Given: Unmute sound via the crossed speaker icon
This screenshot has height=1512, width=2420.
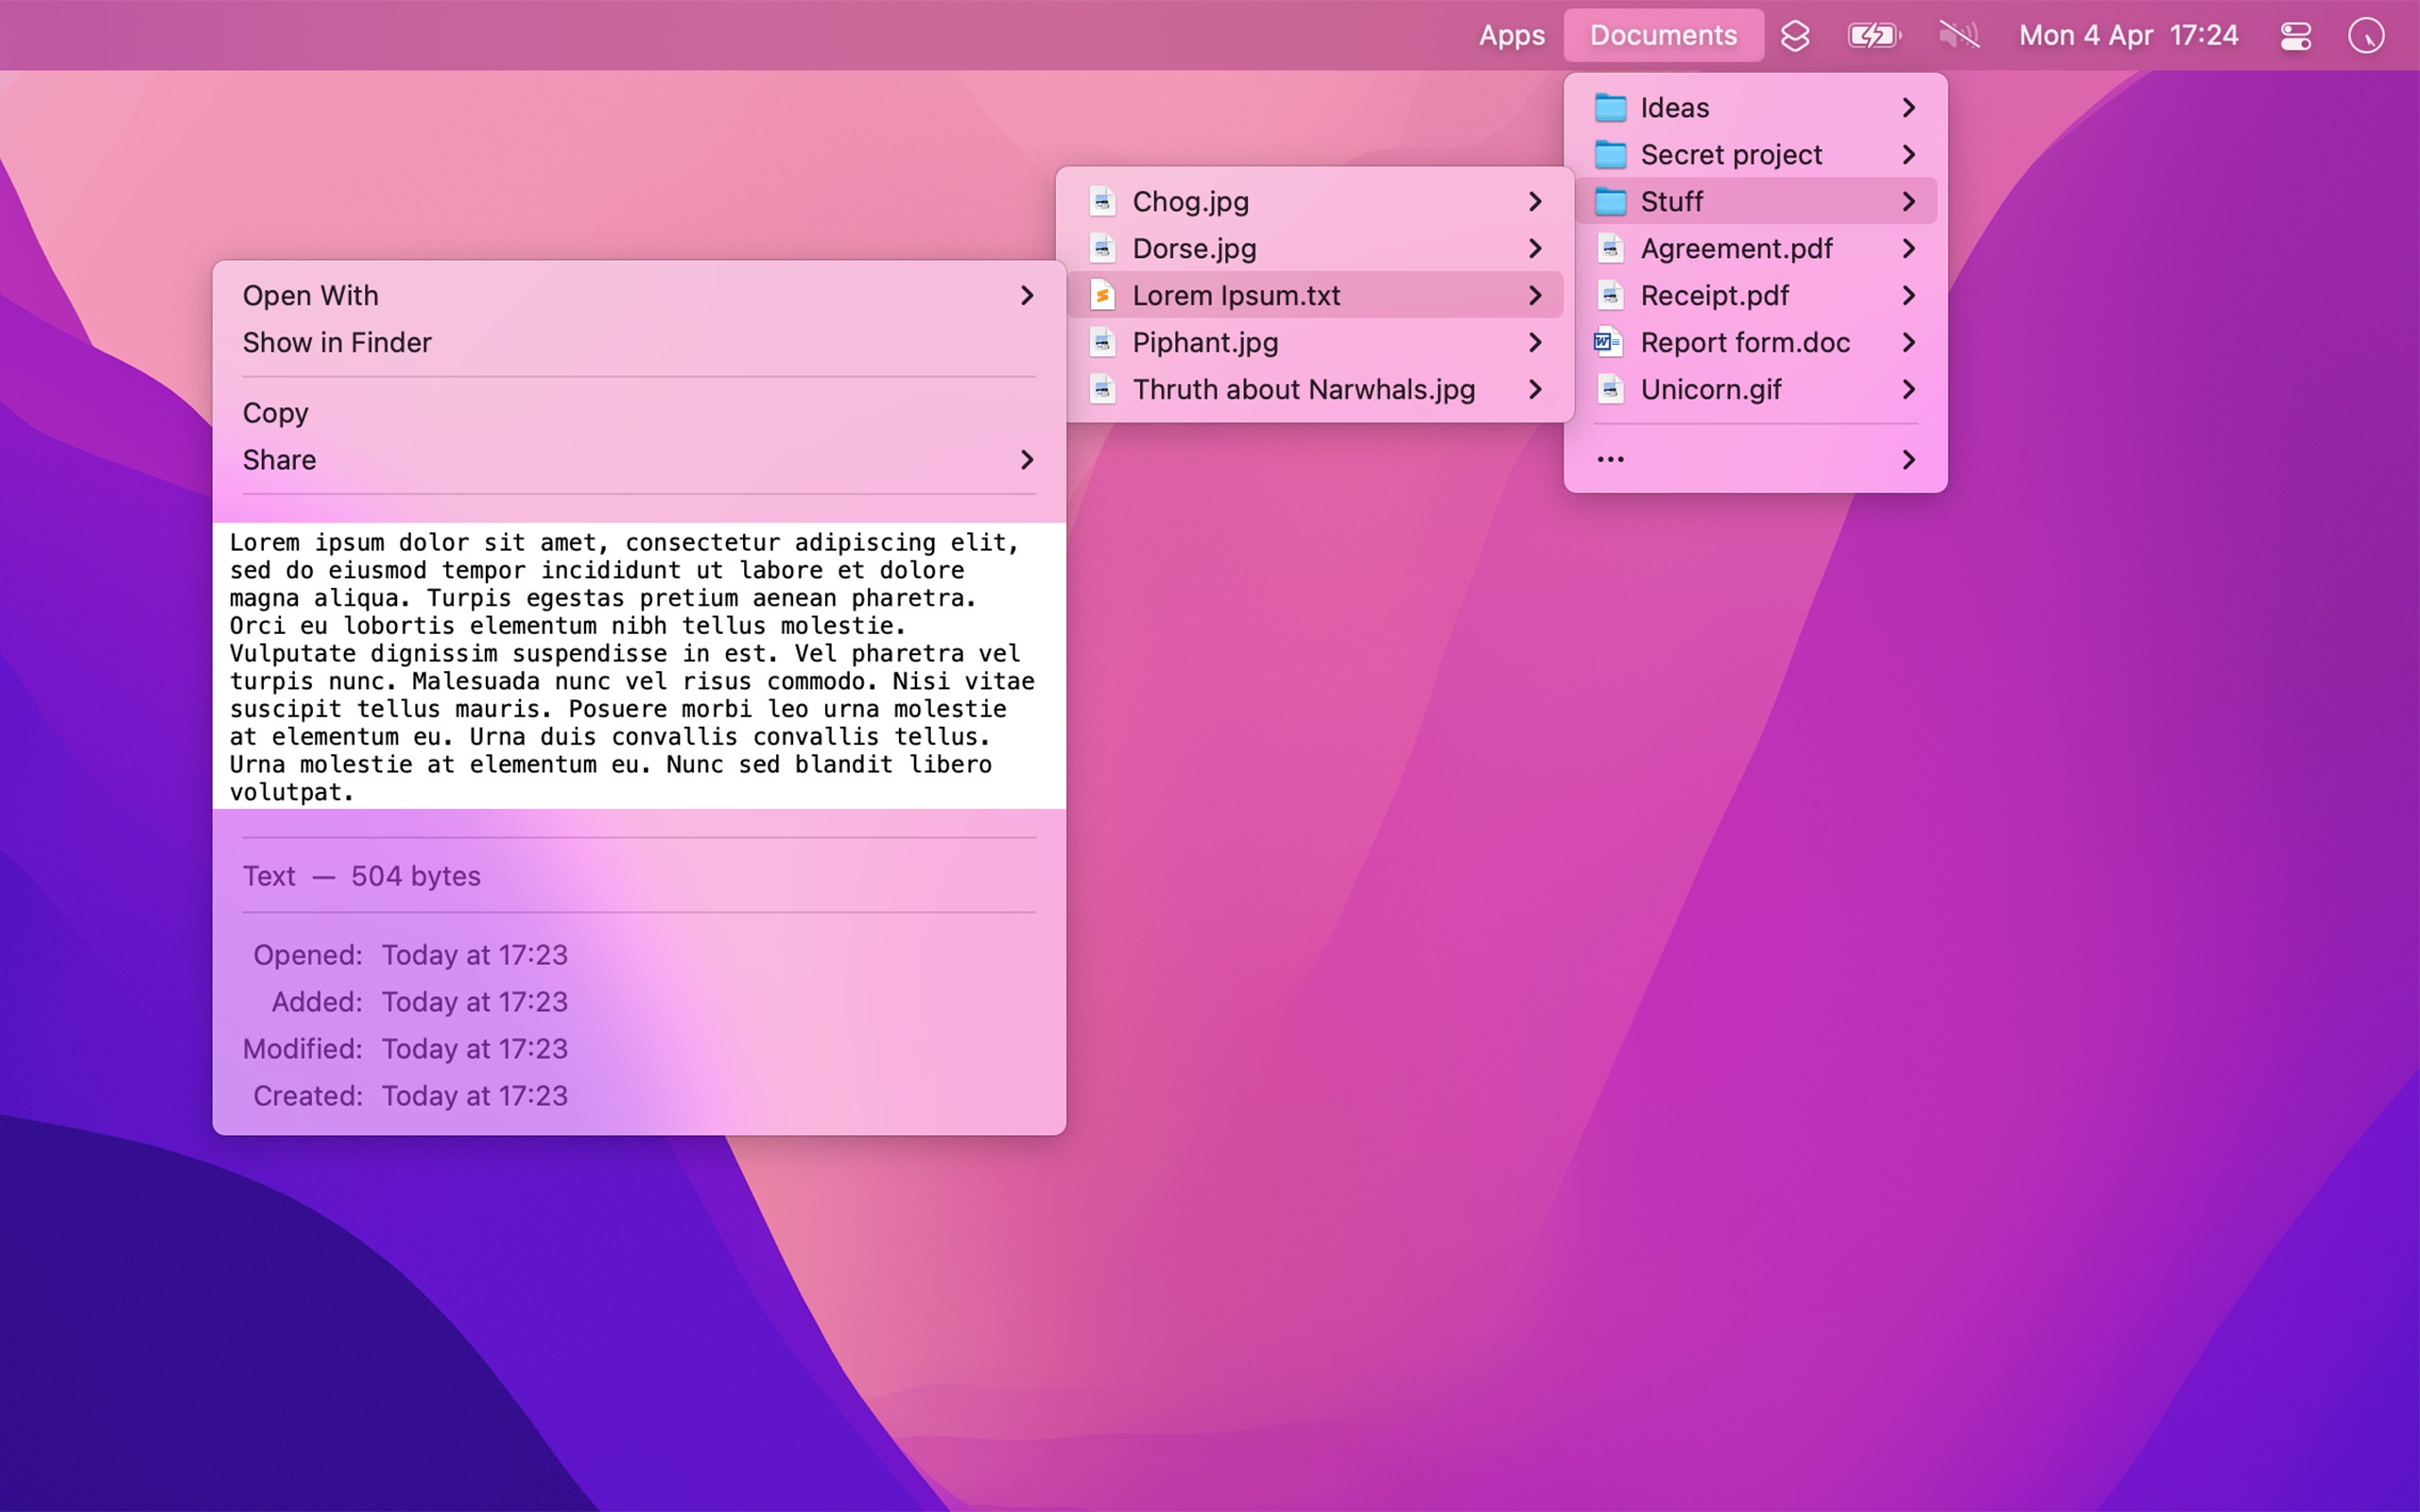Looking at the screenshot, I should coord(1957,35).
